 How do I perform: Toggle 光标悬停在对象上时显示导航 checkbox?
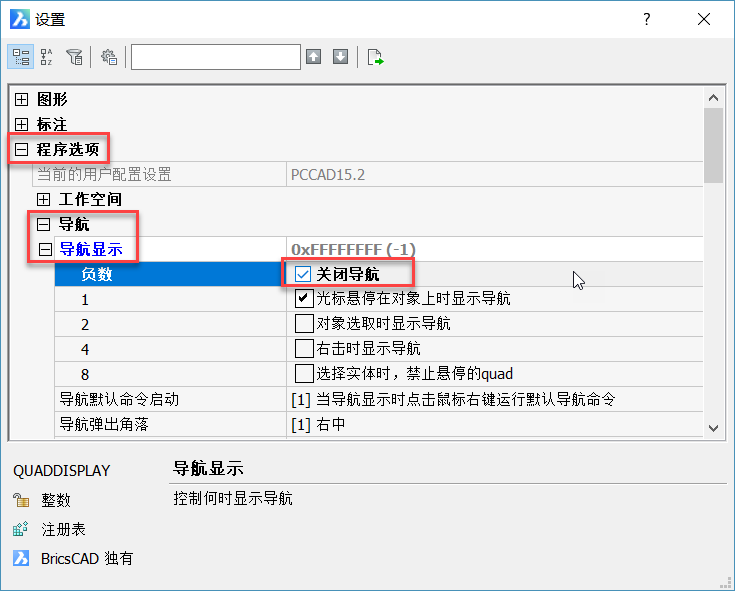click(x=305, y=298)
